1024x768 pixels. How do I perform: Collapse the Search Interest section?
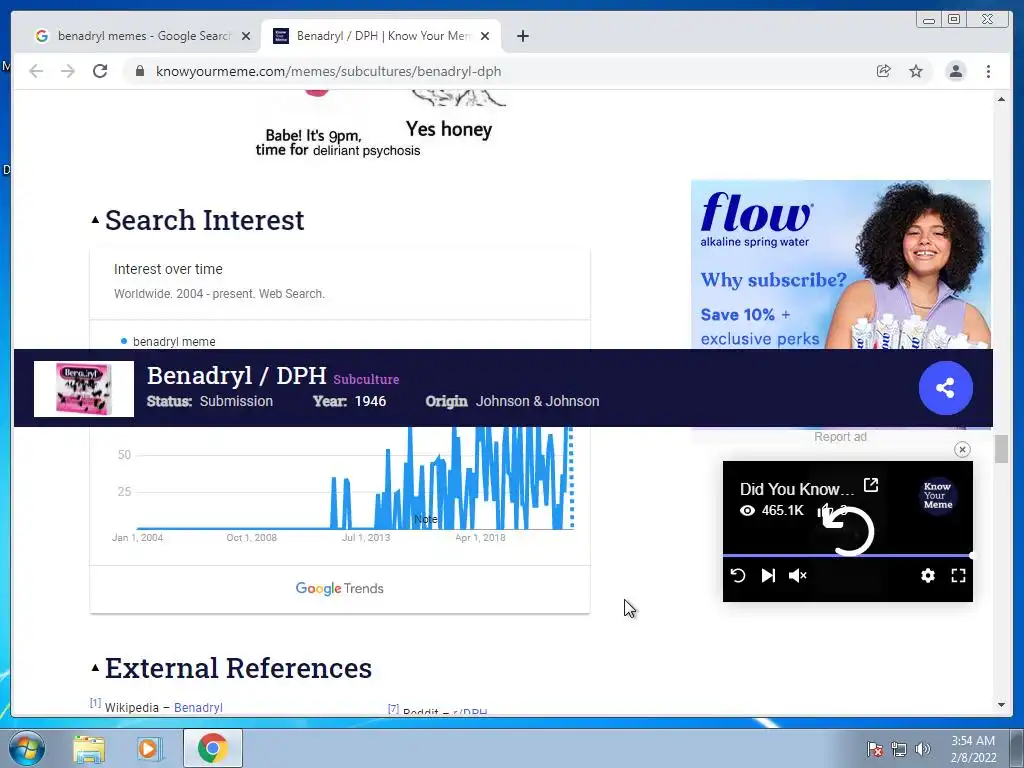(x=95, y=220)
